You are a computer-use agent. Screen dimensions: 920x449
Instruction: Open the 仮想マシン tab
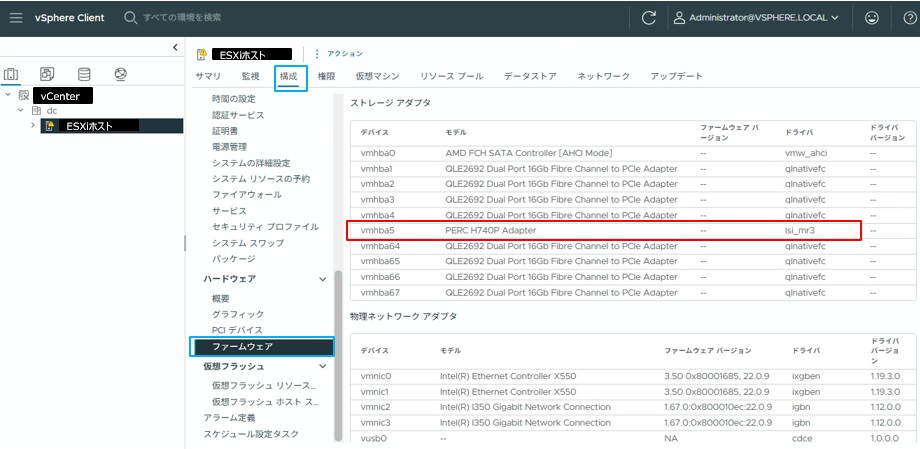(377, 76)
